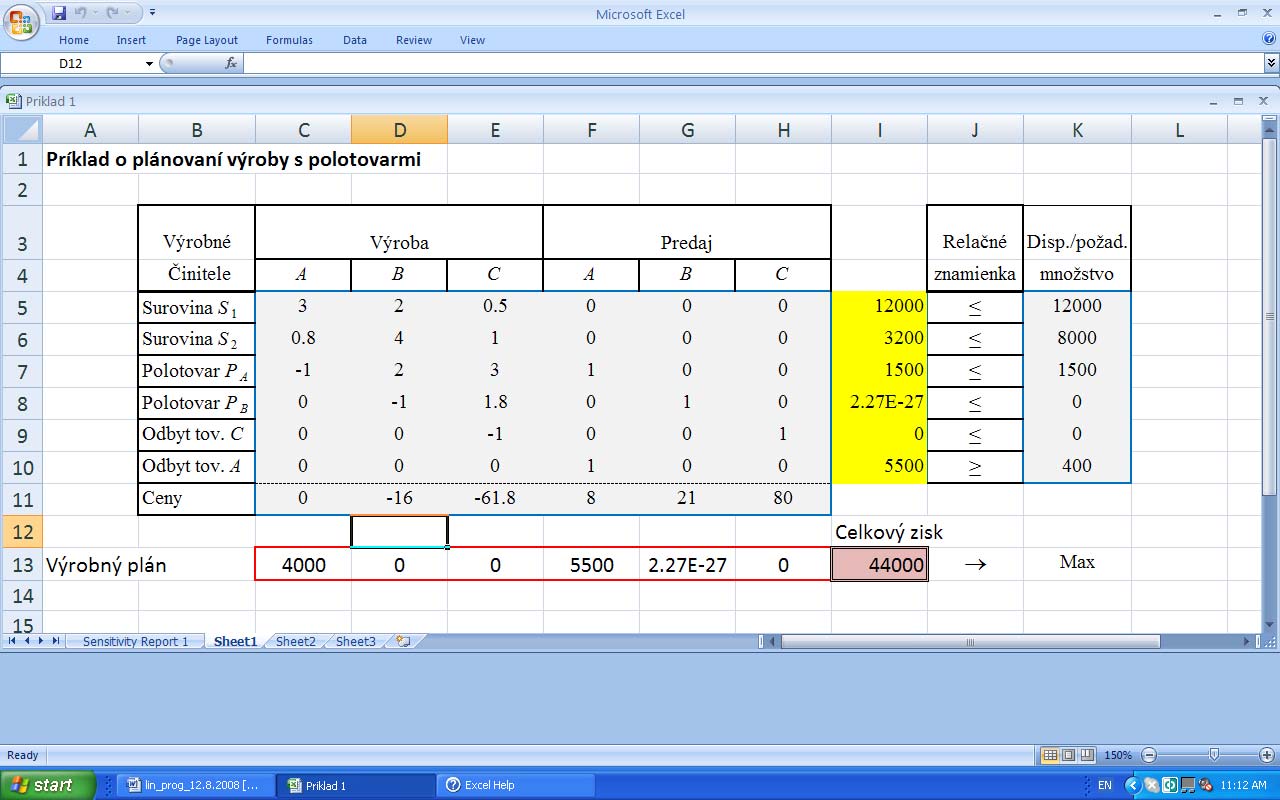Go to last sheet navigation arrow

point(56,640)
